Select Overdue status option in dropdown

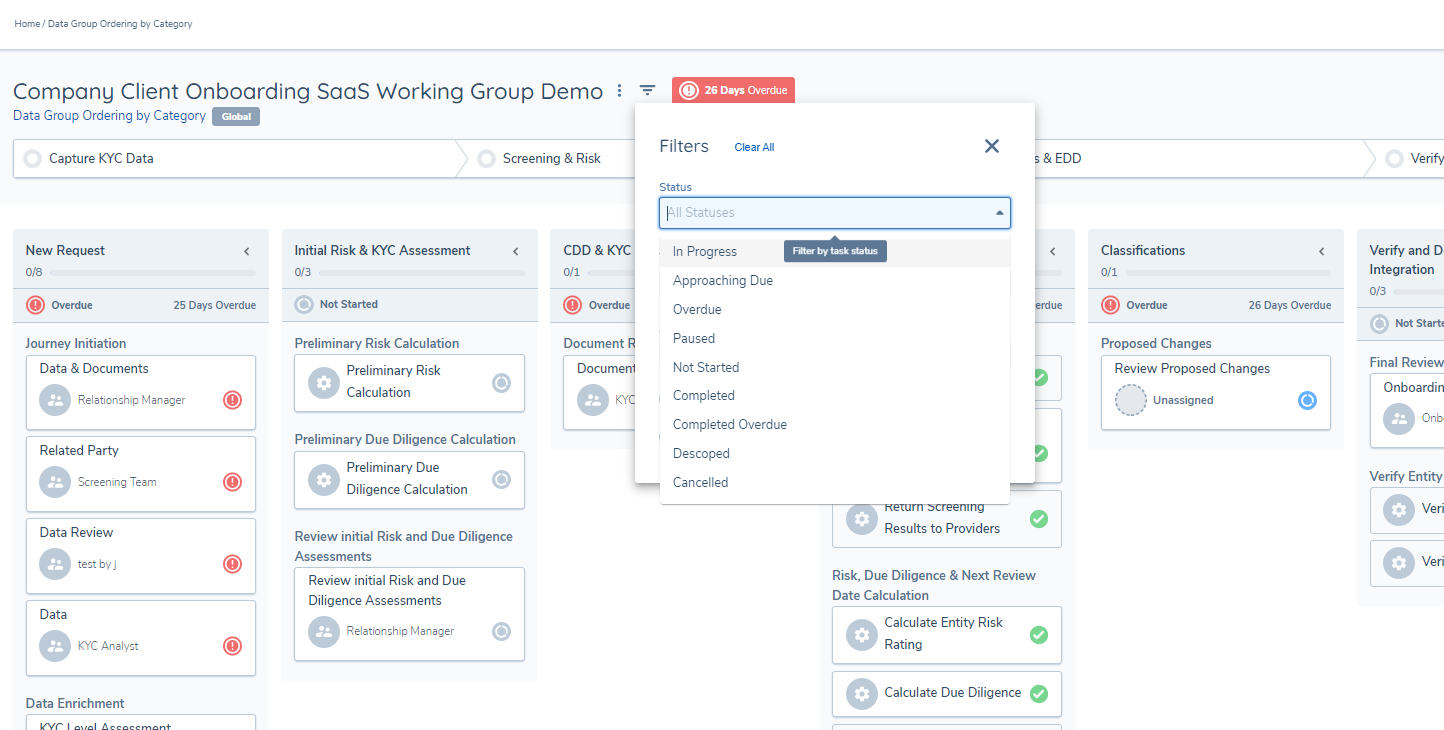(835, 310)
